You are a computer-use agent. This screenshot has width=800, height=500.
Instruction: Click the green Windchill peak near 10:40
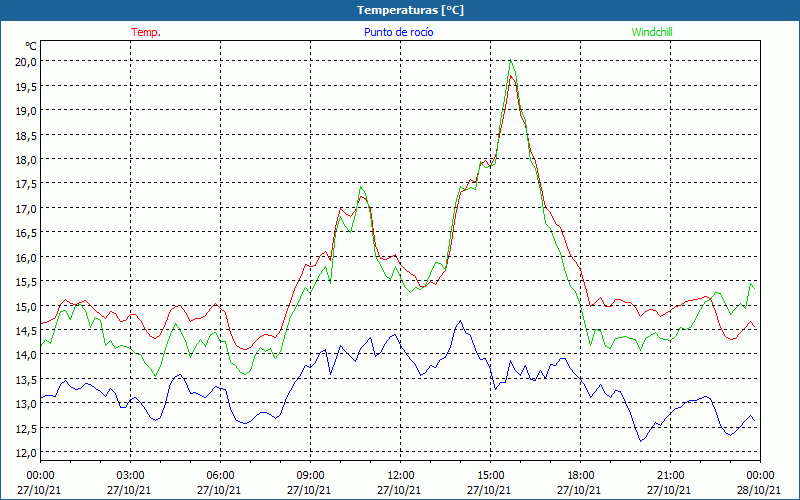tap(360, 187)
